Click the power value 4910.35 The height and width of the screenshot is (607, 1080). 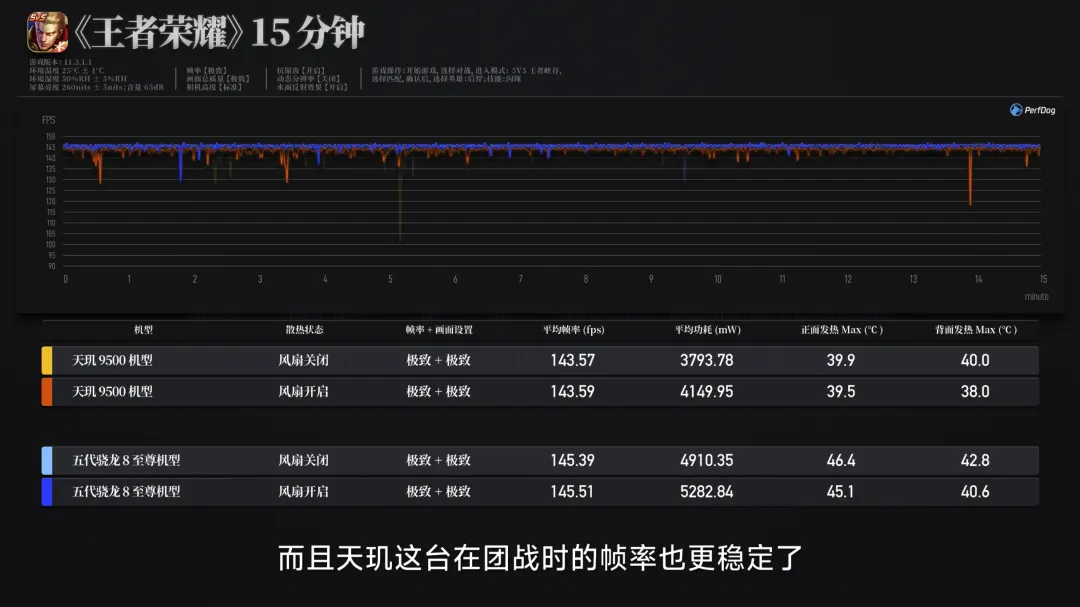(707, 460)
